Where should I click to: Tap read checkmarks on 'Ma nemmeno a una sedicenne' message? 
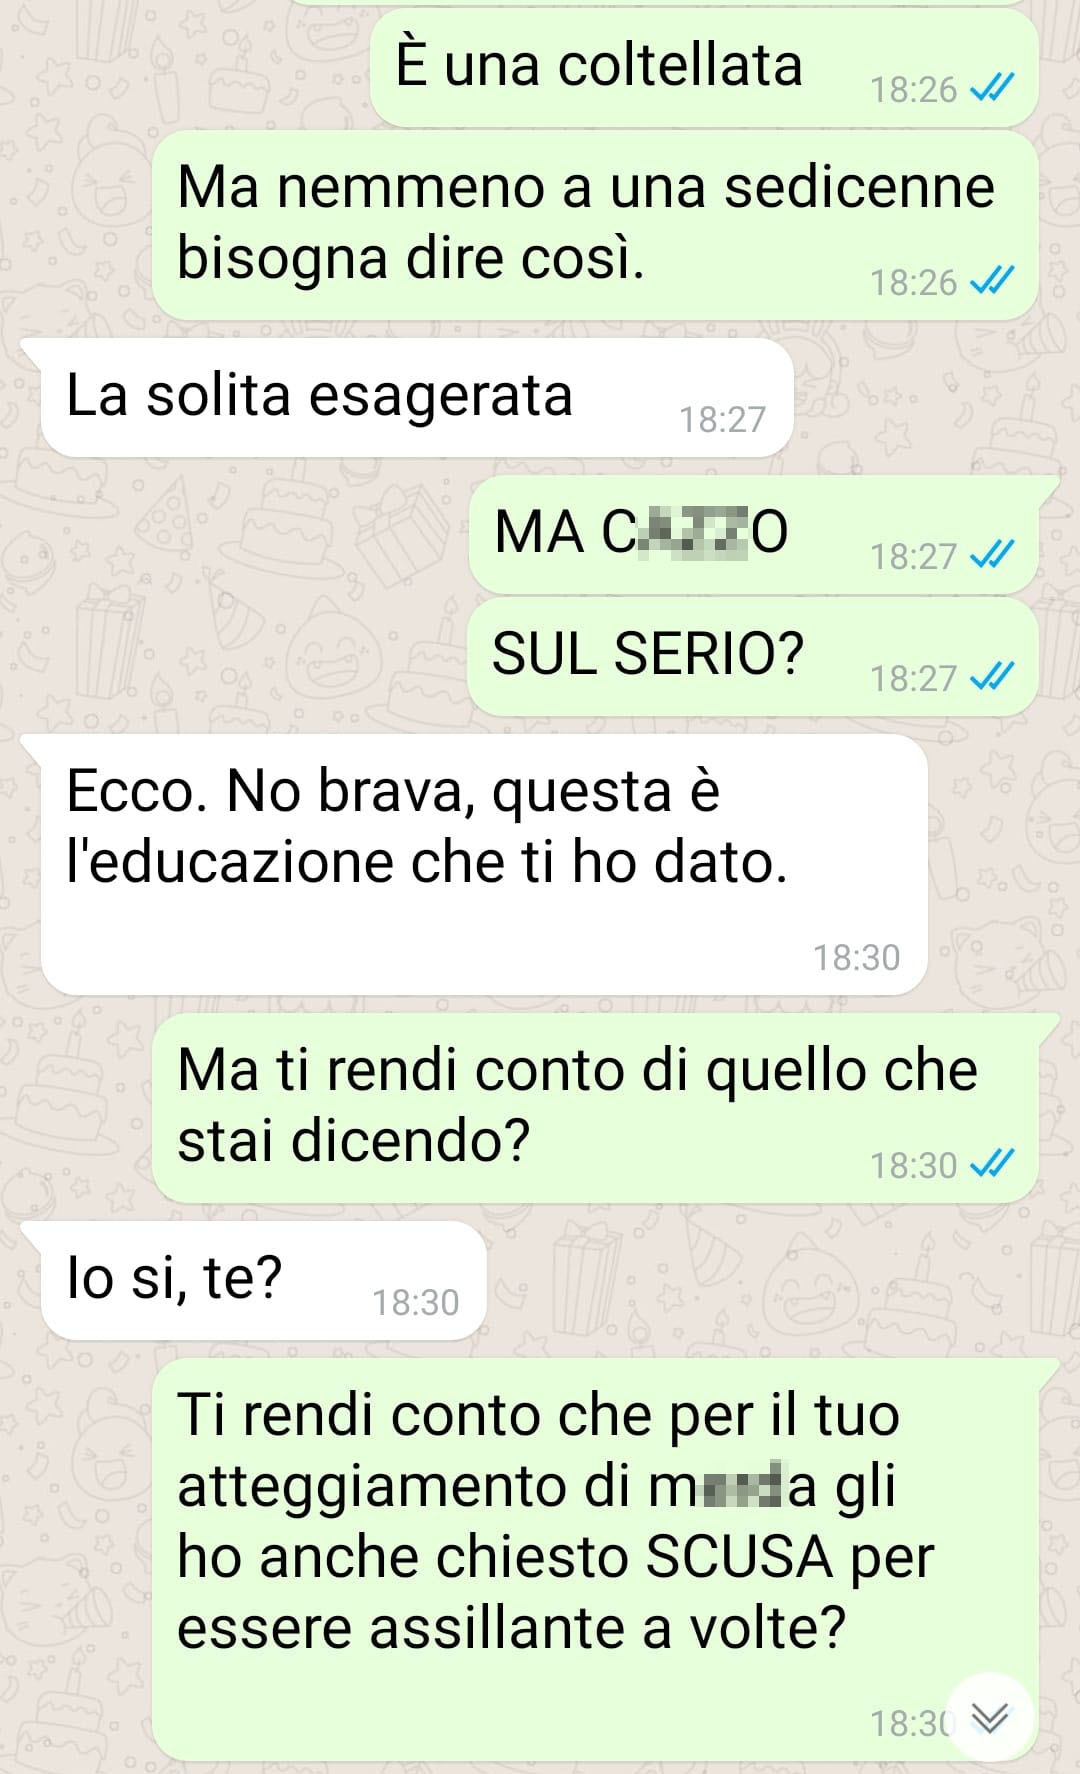992,282
